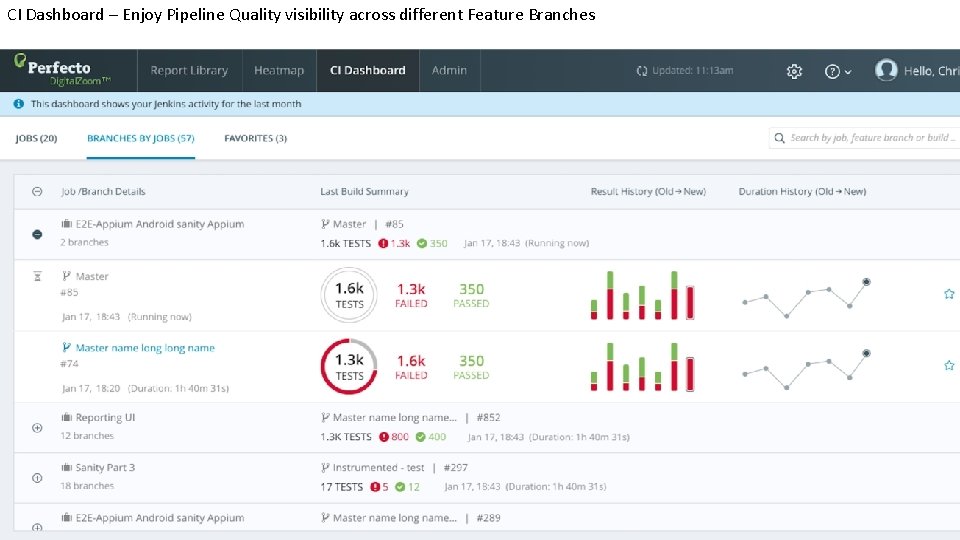
Task: Click branch icon beside Instrumented - test
Action: [x=325, y=468]
